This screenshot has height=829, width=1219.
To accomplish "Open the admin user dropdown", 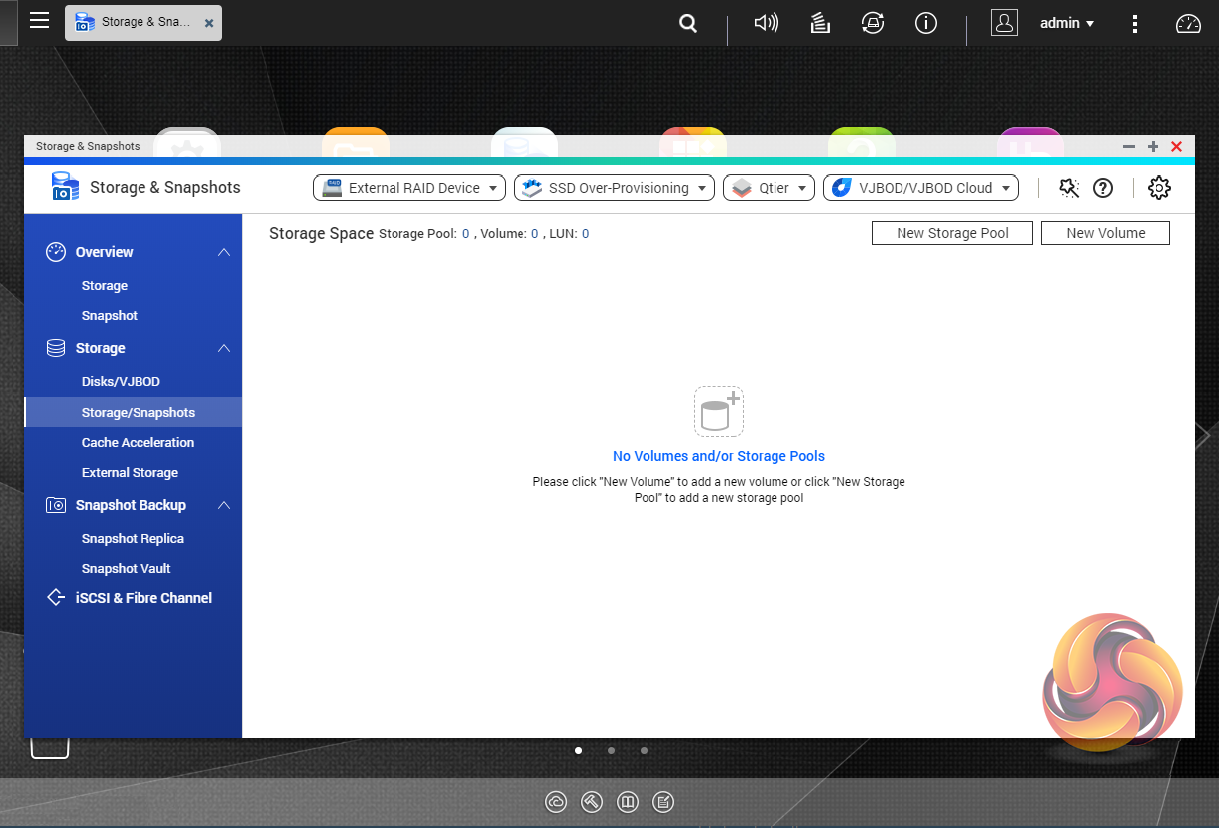I will (x=1067, y=23).
